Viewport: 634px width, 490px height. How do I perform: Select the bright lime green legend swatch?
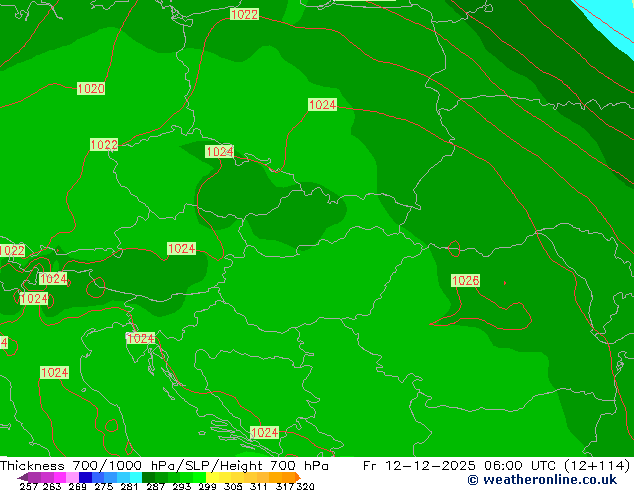[199, 477]
